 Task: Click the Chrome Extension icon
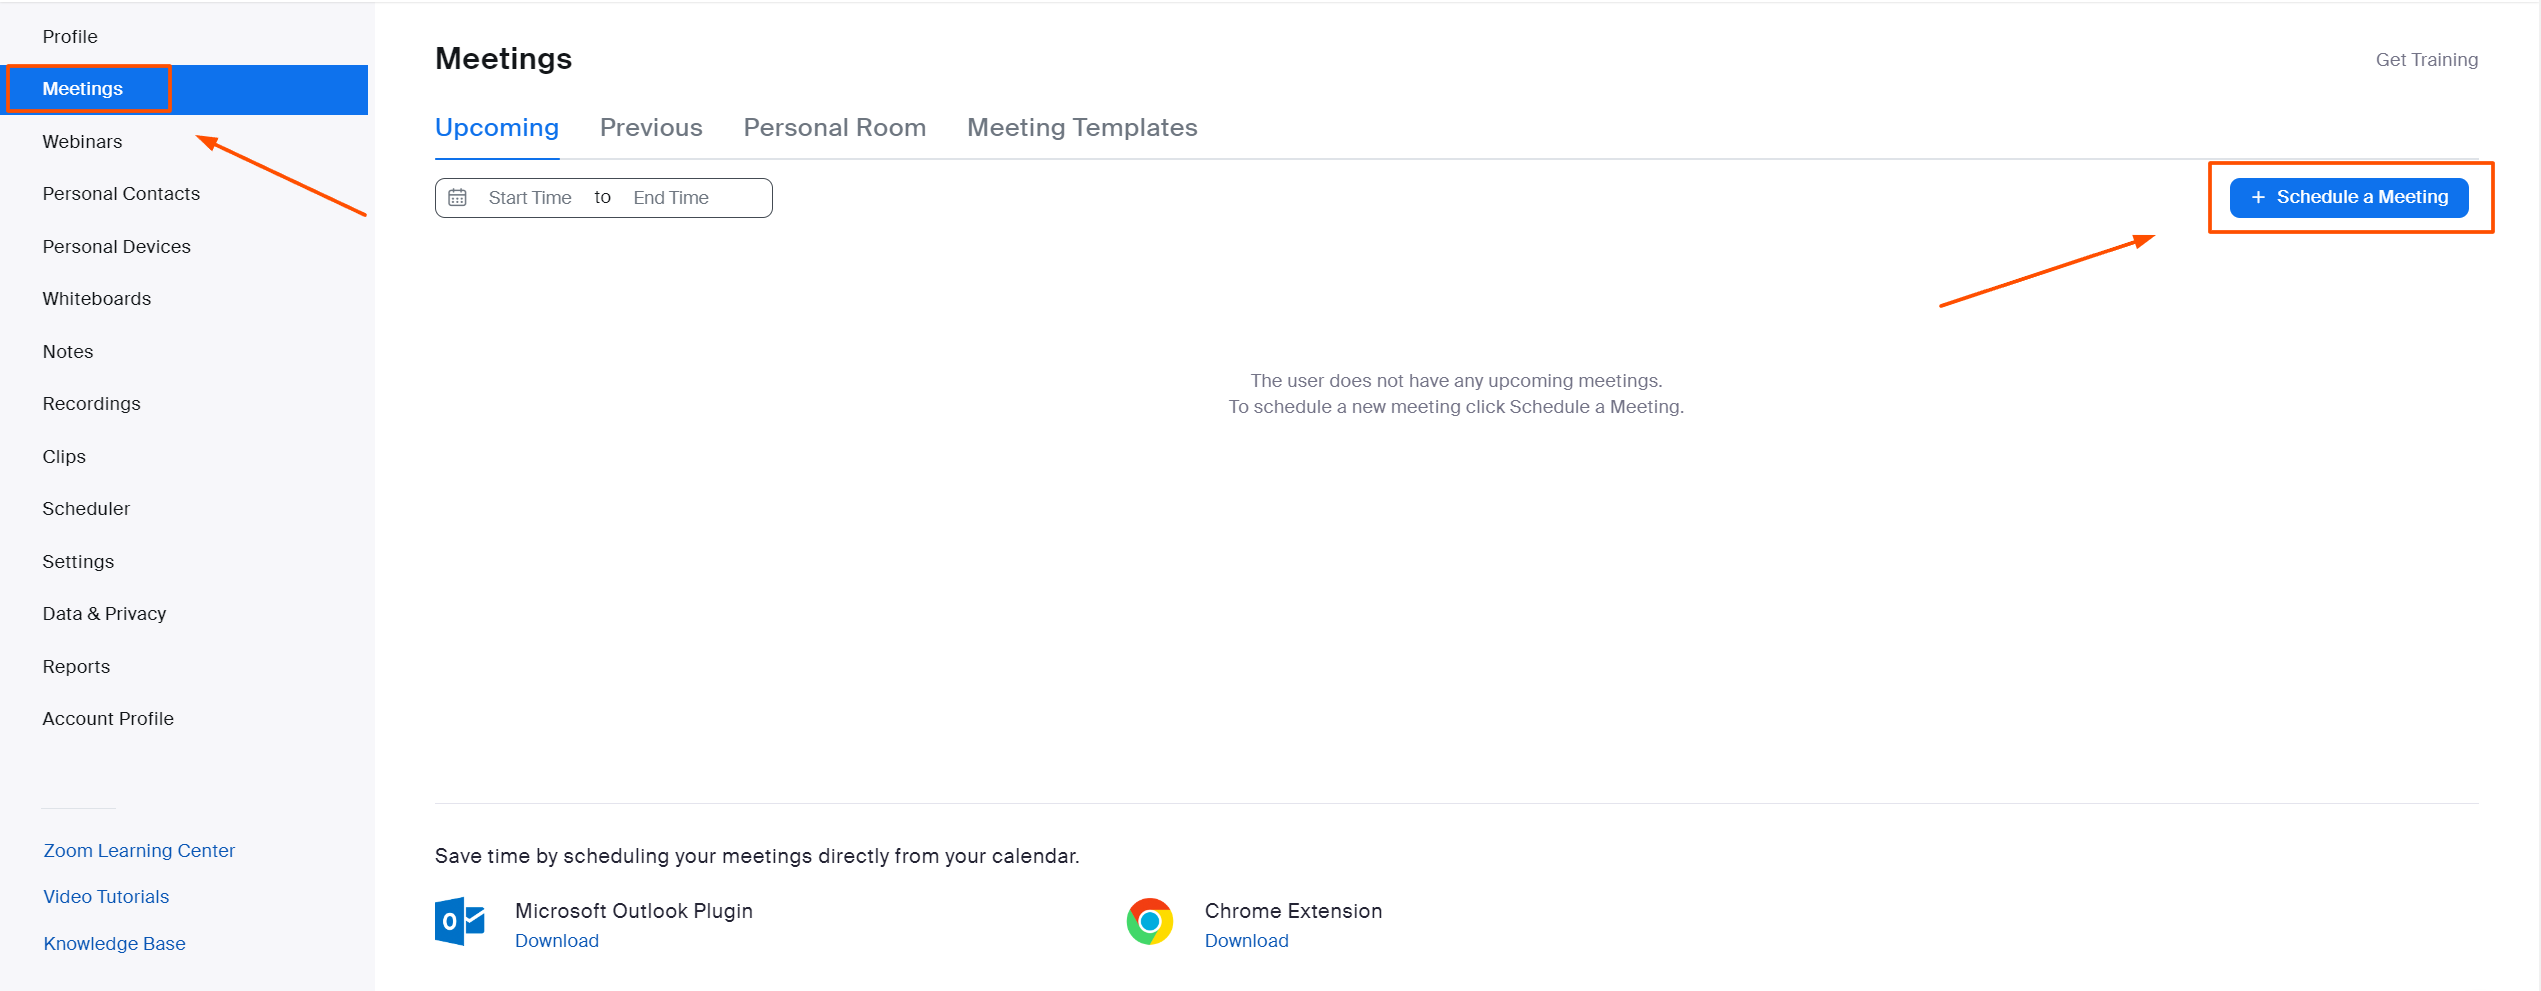pos(1150,921)
